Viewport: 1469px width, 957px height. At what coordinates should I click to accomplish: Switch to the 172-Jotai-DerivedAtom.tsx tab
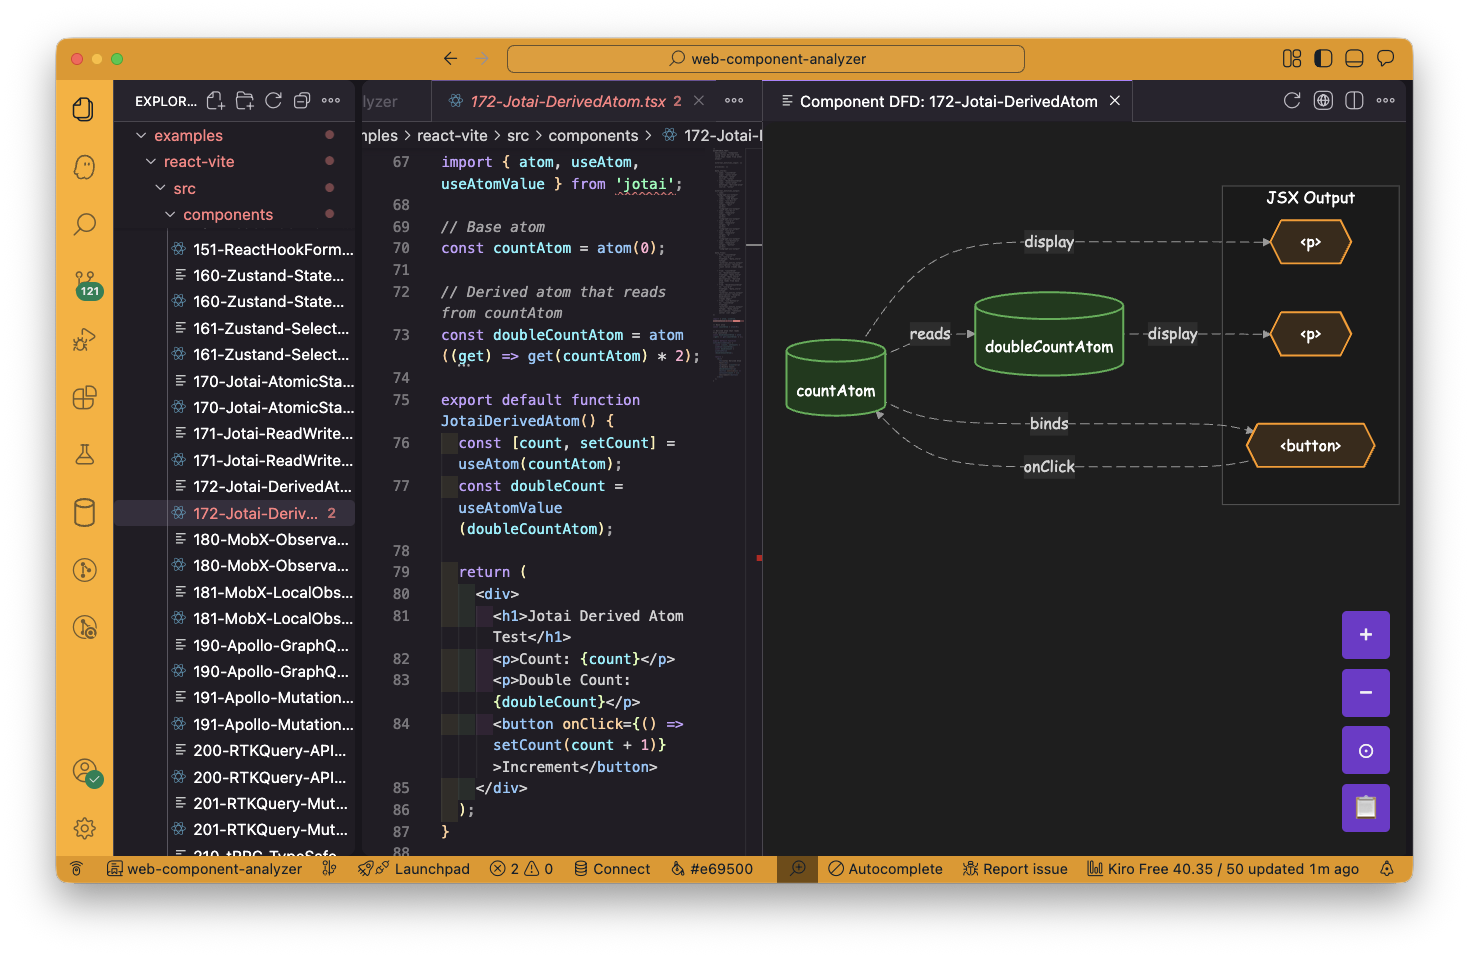click(567, 101)
